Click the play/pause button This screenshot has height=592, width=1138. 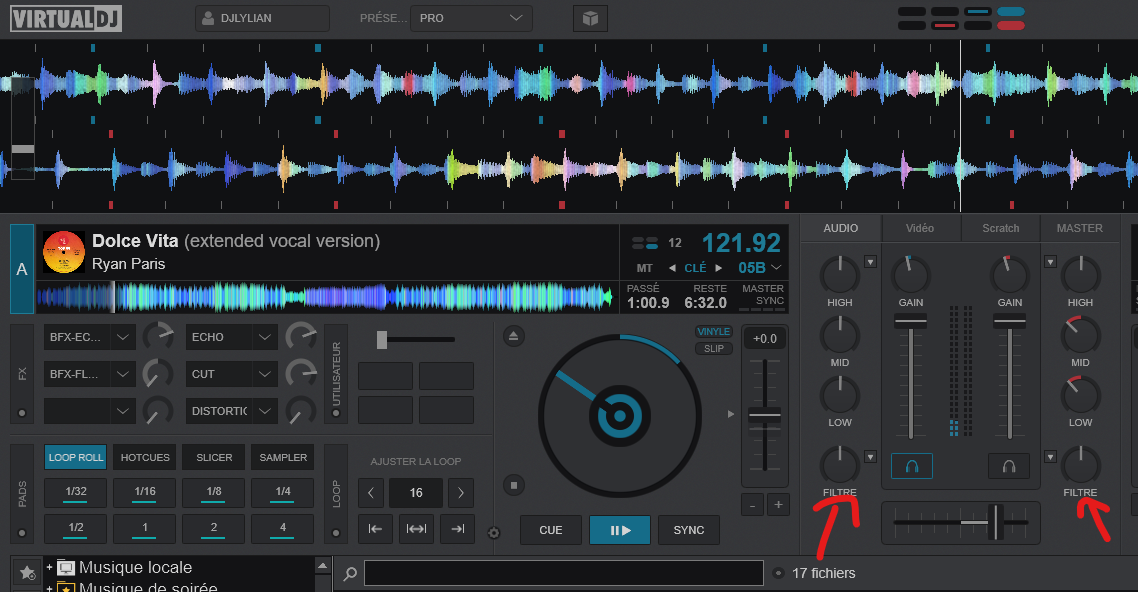[x=620, y=530]
